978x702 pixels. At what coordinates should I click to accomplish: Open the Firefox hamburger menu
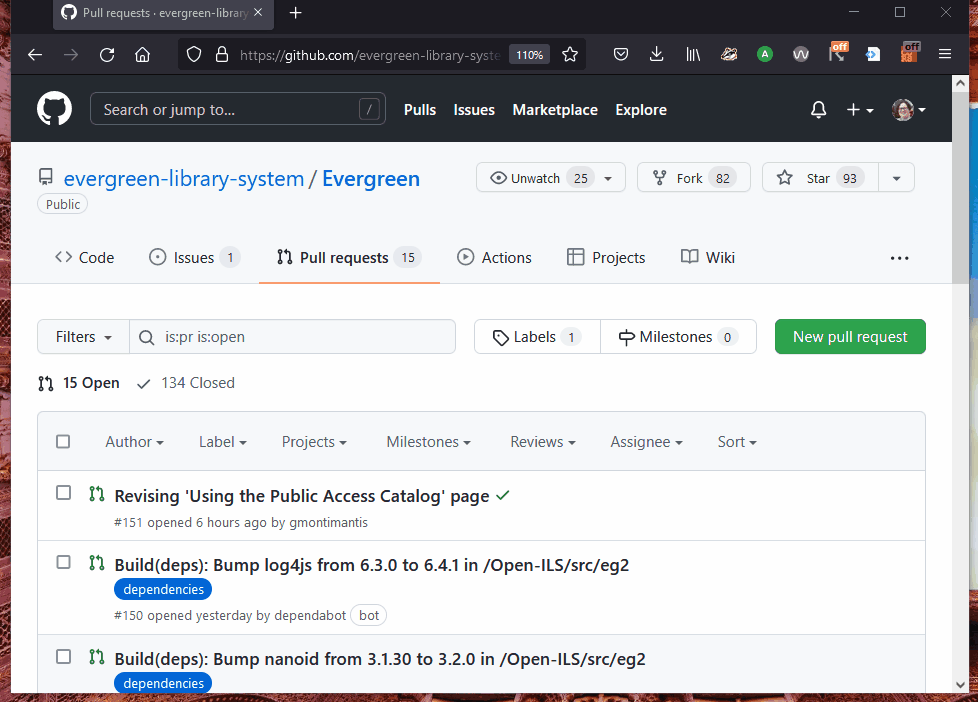tap(945, 55)
